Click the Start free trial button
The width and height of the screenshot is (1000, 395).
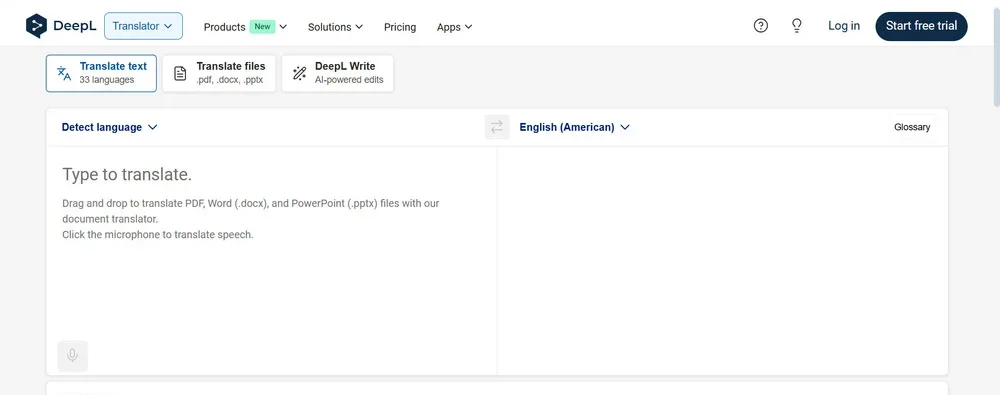(x=922, y=26)
